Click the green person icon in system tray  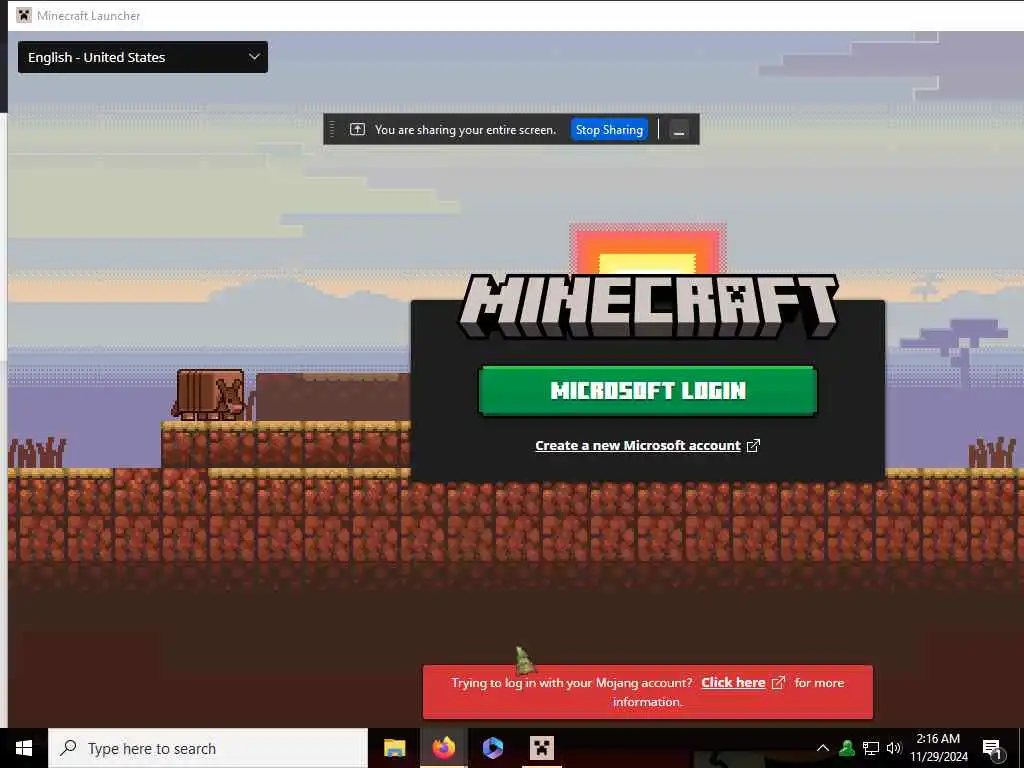pyautogui.click(x=847, y=748)
